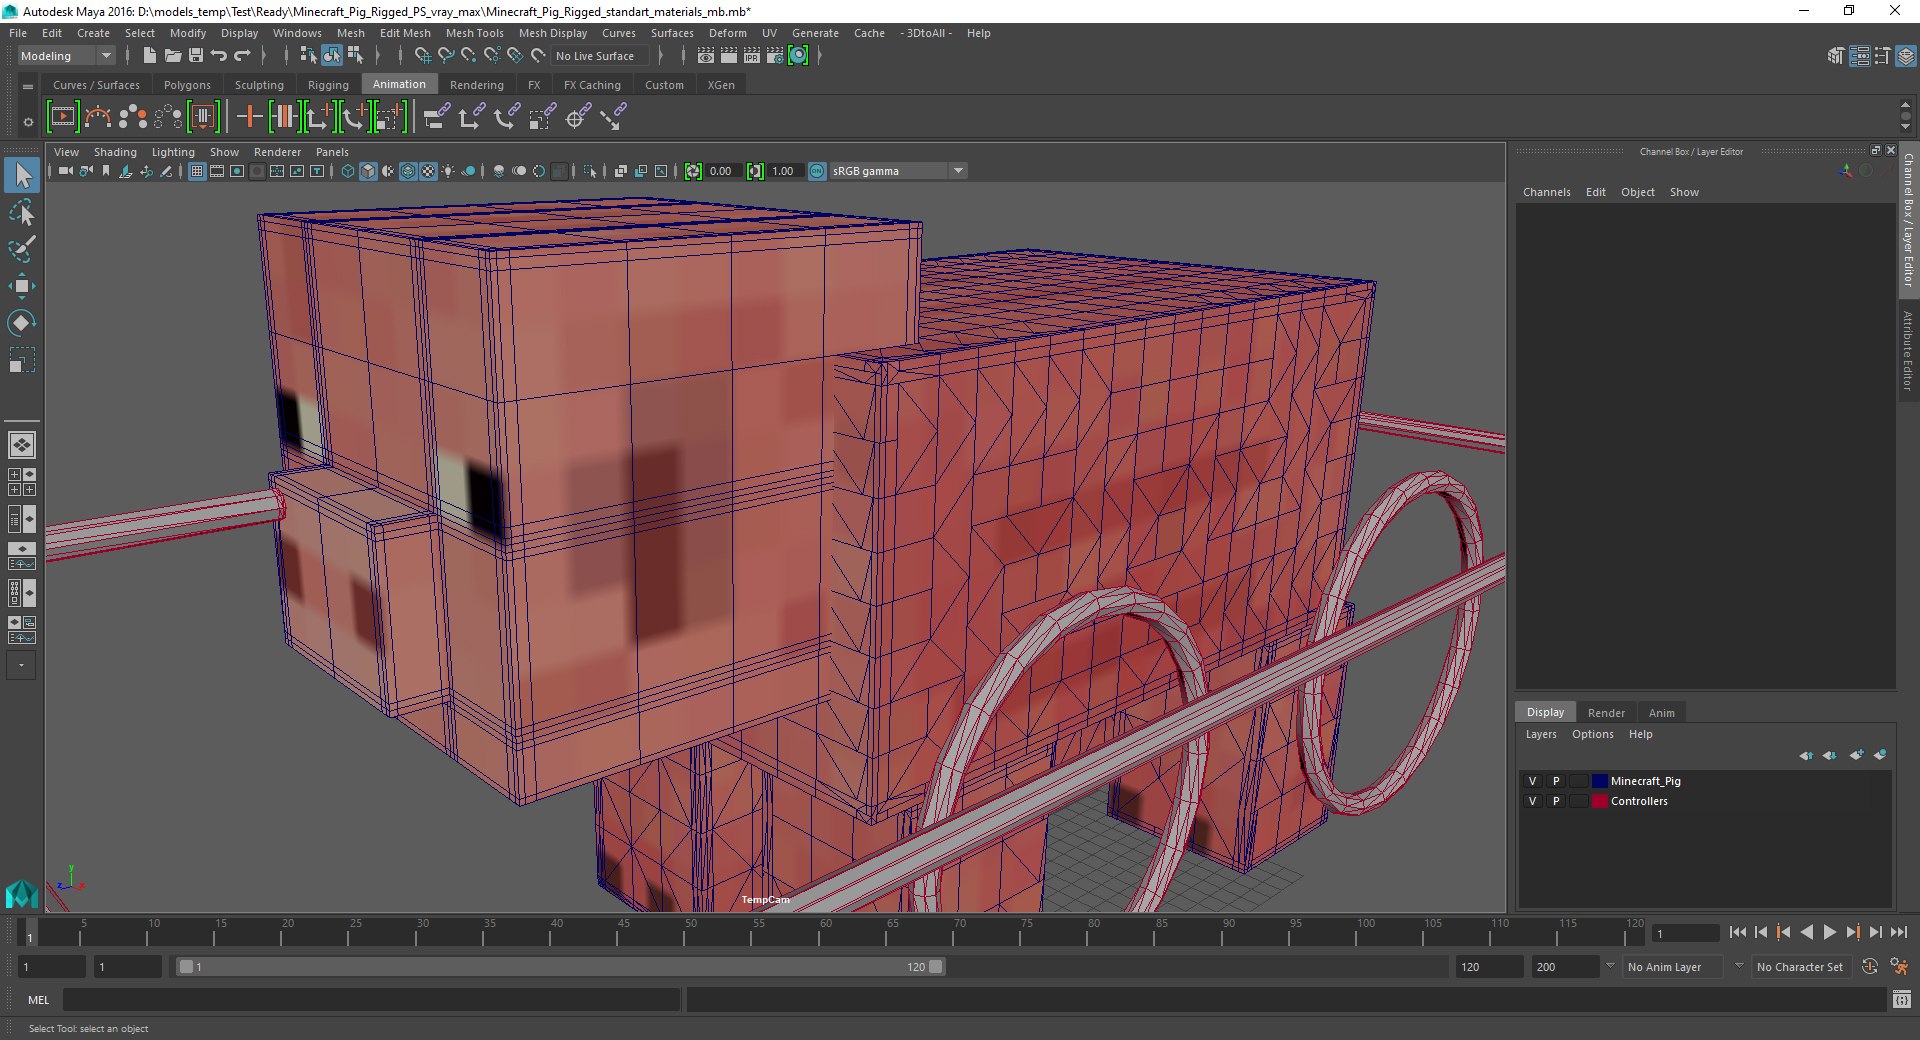Switch to the Polygons shelf tab
The height and width of the screenshot is (1040, 1920).
tap(187, 85)
